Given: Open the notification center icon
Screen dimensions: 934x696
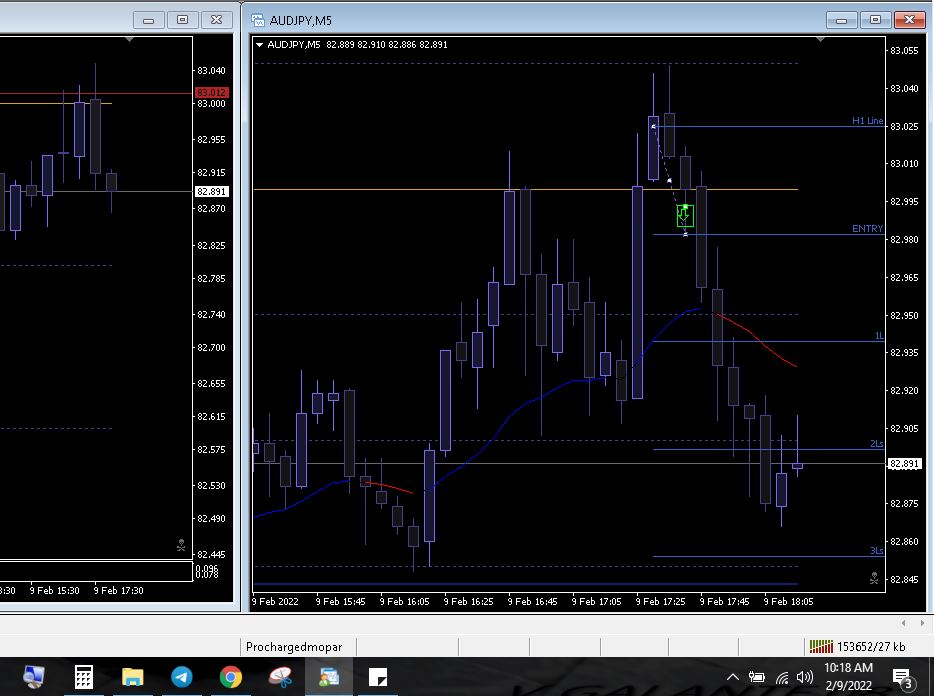Looking at the screenshot, I should (901, 677).
